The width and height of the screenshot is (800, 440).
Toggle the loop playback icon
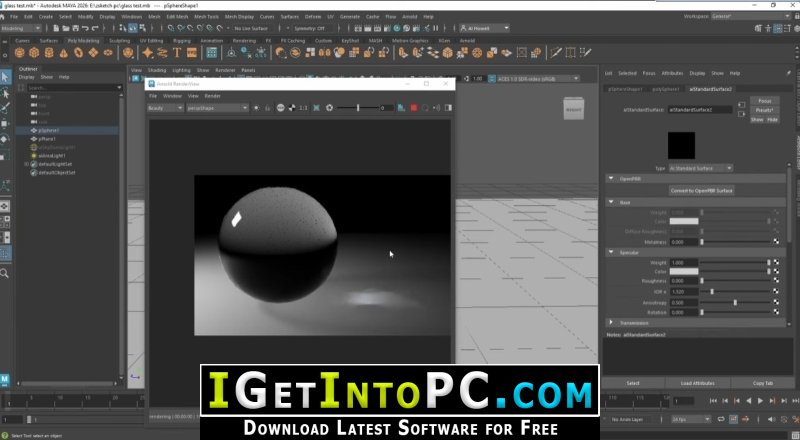[721, 419]
